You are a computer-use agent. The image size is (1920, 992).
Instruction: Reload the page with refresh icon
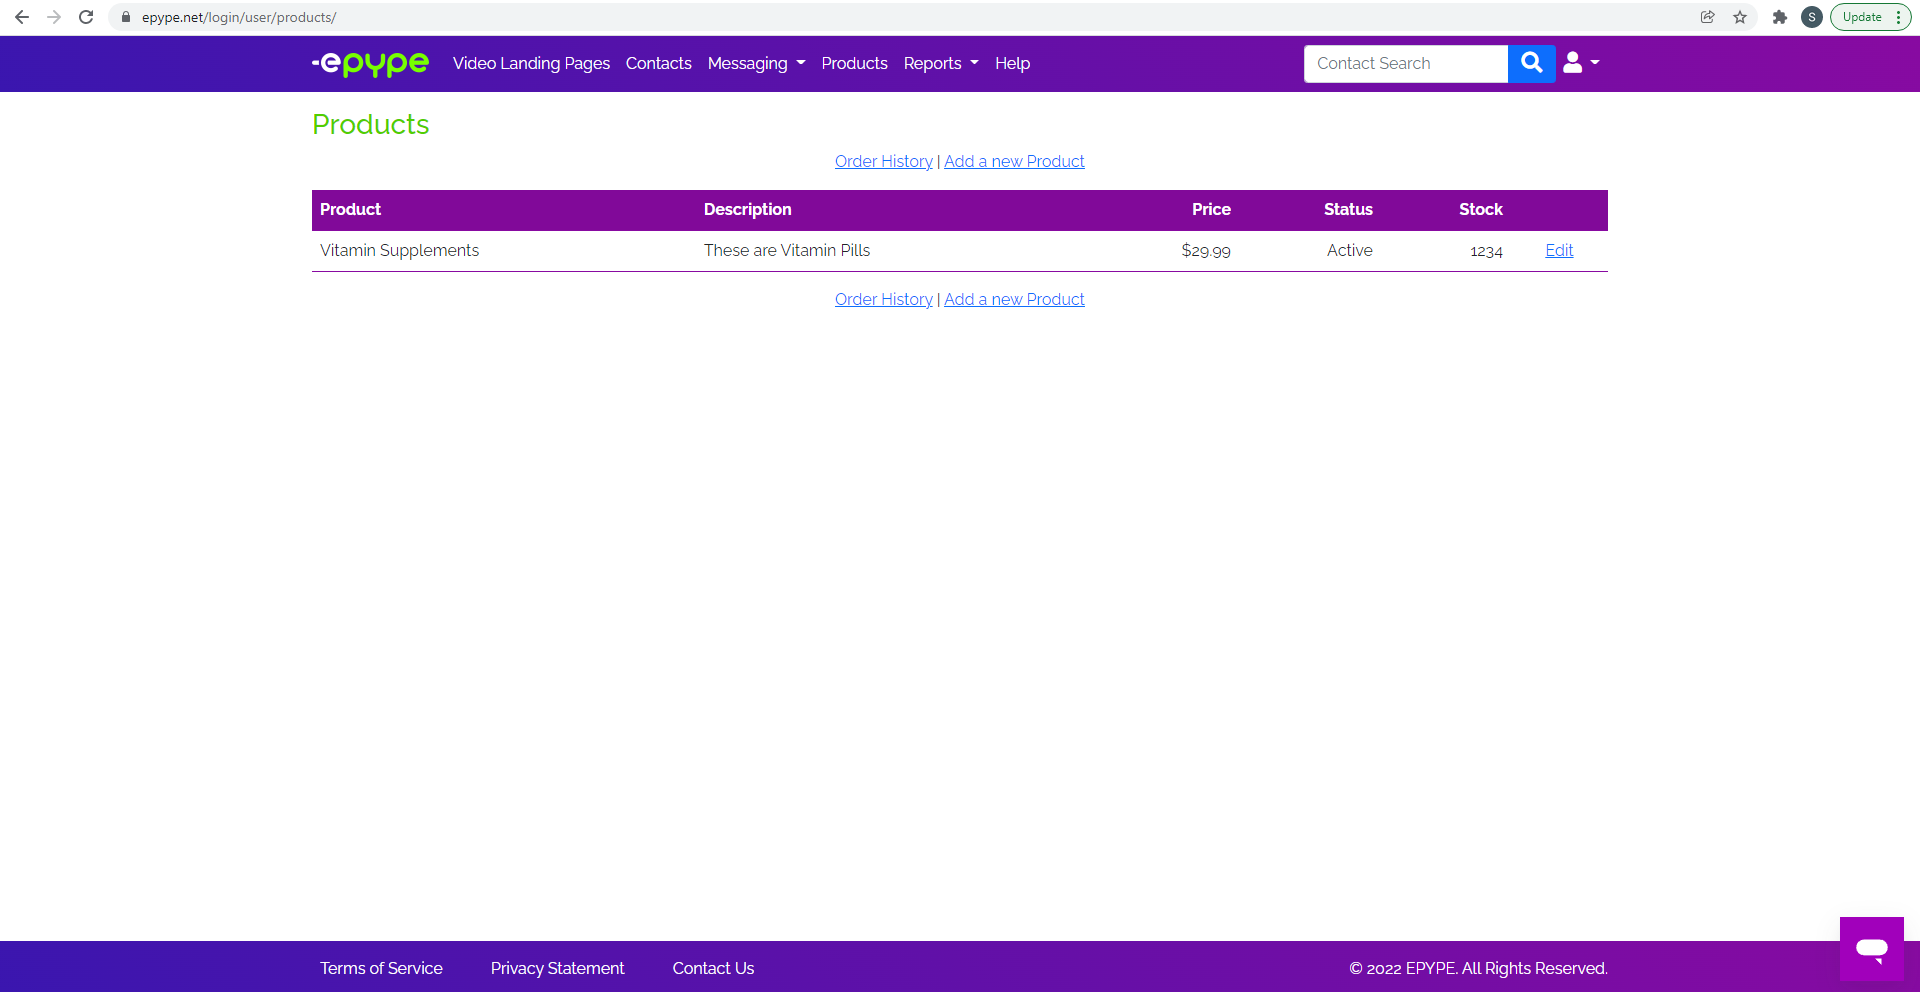coord(86,17)
